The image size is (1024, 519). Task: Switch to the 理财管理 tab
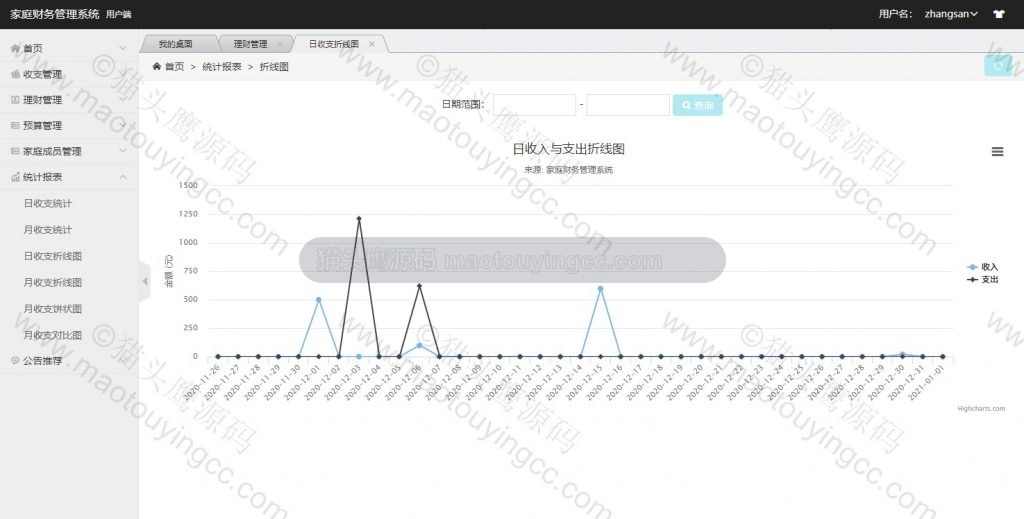pyautogui.click(x=251, y=44)
